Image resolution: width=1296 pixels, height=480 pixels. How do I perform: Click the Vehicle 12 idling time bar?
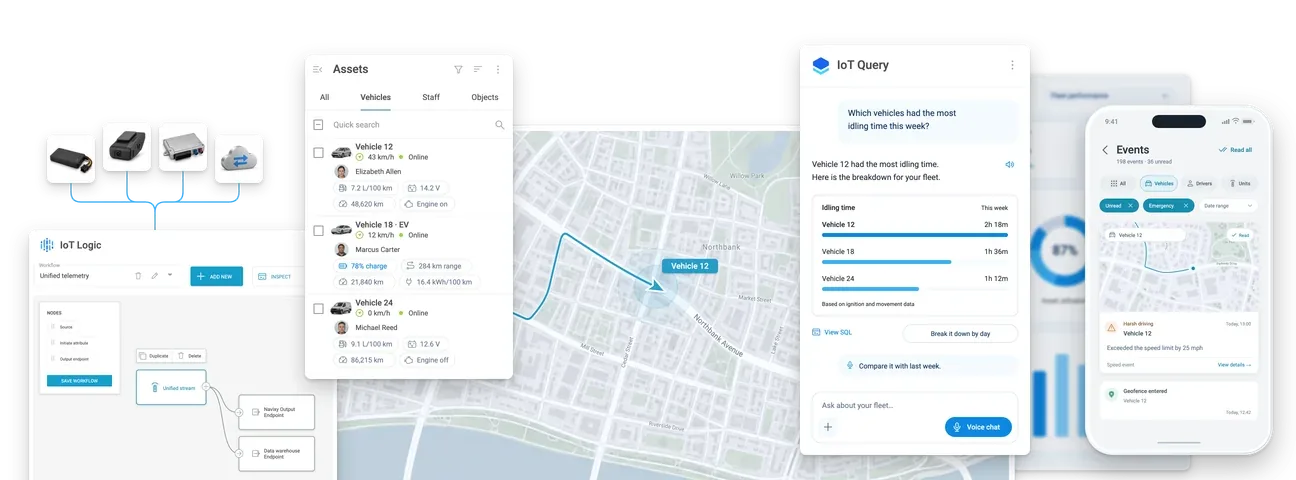pyautogui.click(x=915, y=235)
